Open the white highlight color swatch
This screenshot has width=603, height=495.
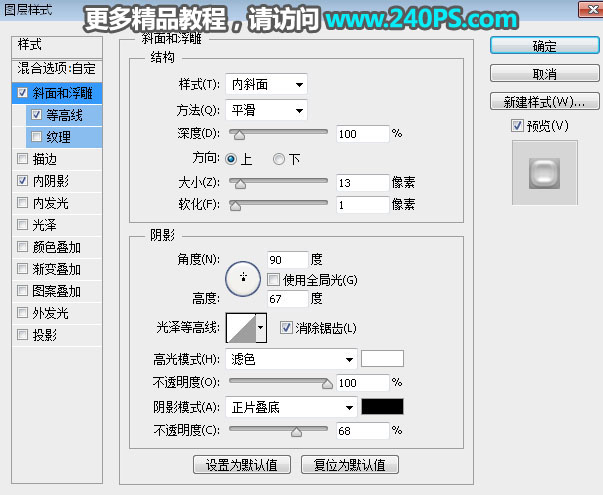(382, 359)
